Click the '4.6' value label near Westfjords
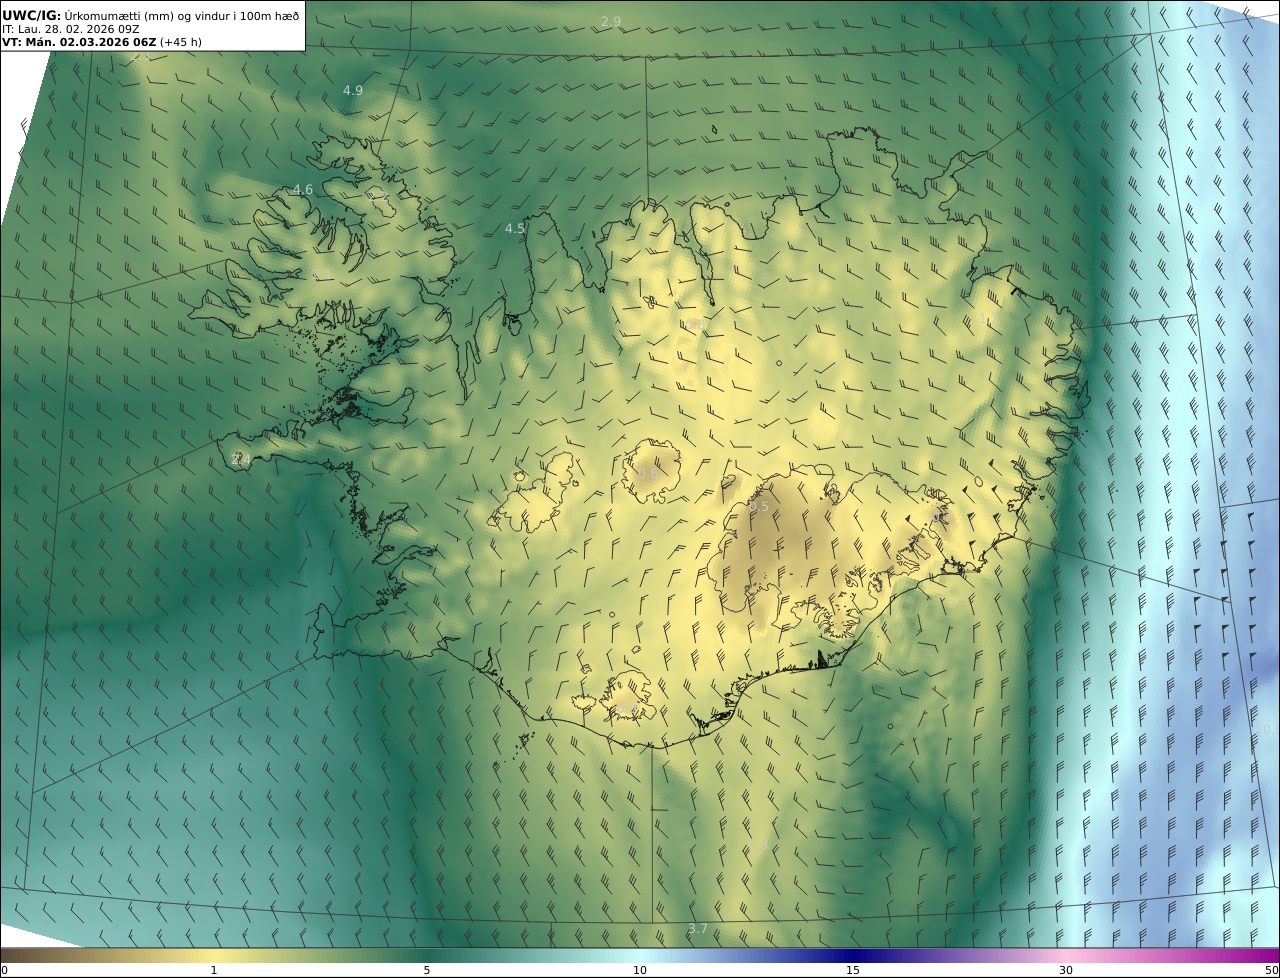Image resolution: width=1280 pixels, height=978 pixels. (x=303, y=189)
